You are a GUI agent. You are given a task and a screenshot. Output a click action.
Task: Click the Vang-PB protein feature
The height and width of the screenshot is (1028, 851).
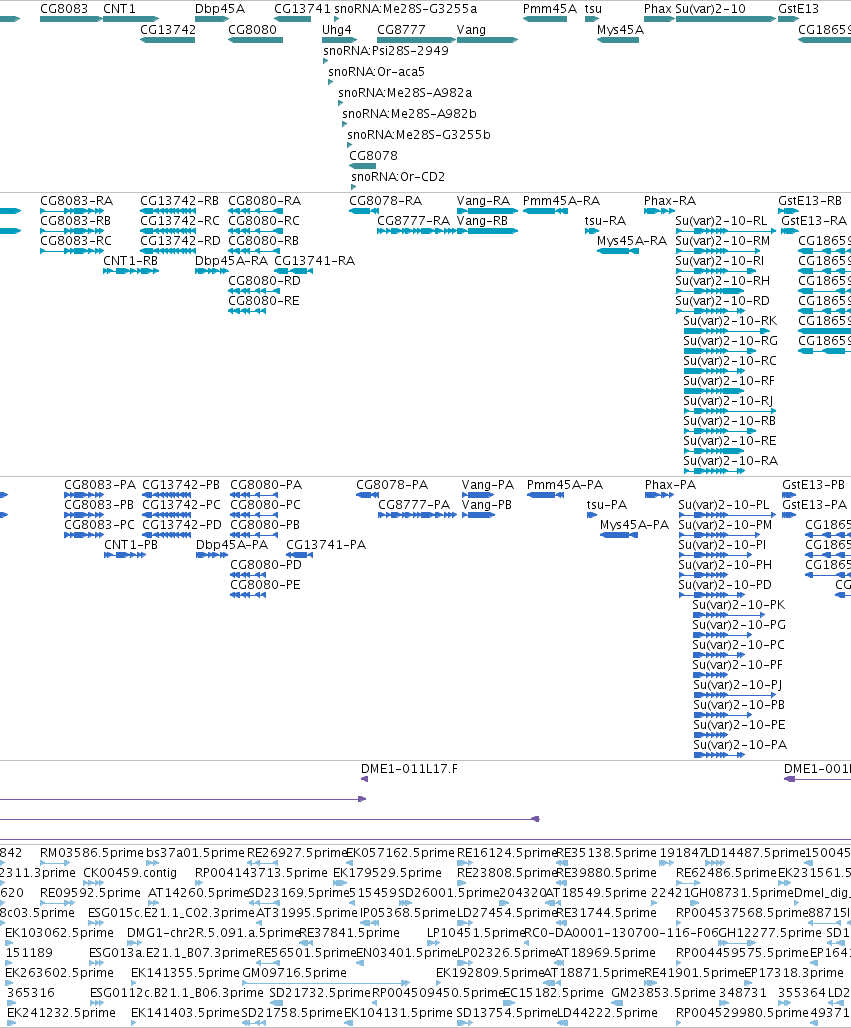478,515
